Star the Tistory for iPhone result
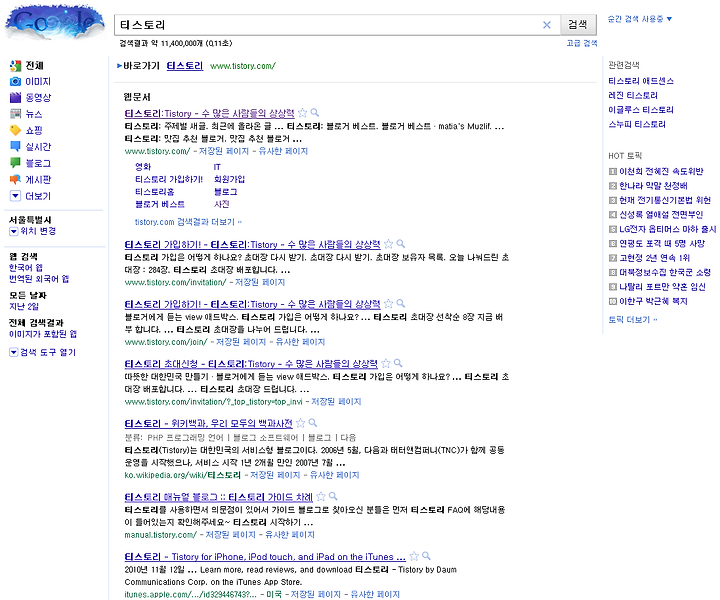This screenshot has height=600, width=720. [414, 556]
